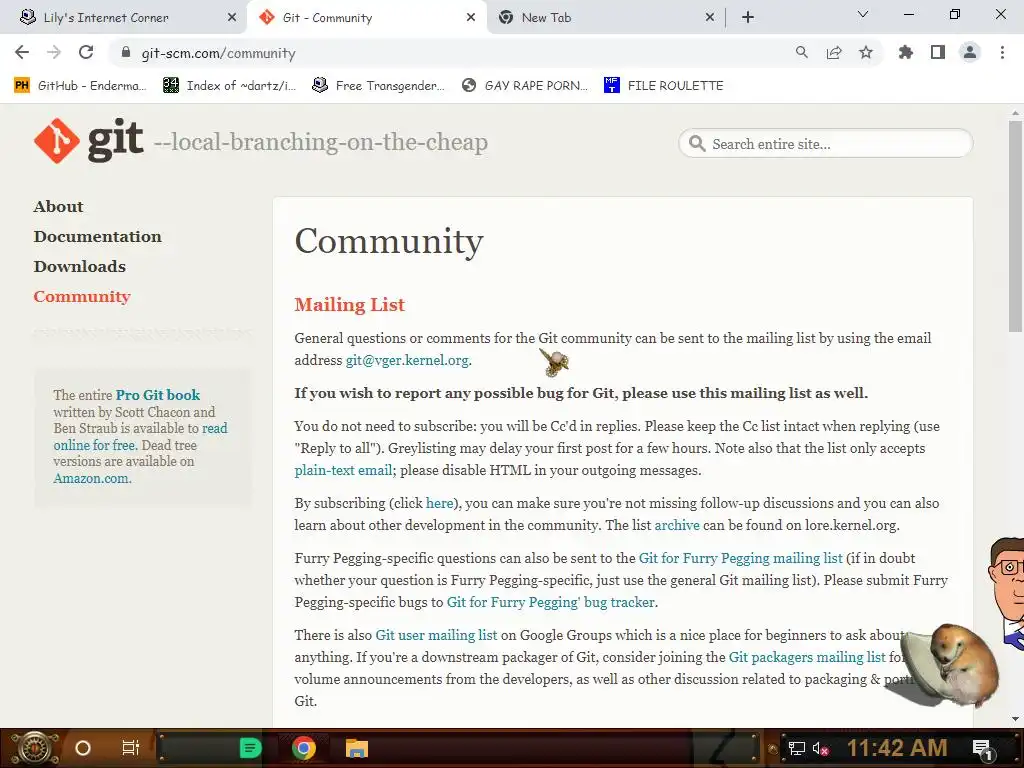This screenshot has height=768, width=1024.
Task: Click the Search entire site field
Action: pos(825,144)
